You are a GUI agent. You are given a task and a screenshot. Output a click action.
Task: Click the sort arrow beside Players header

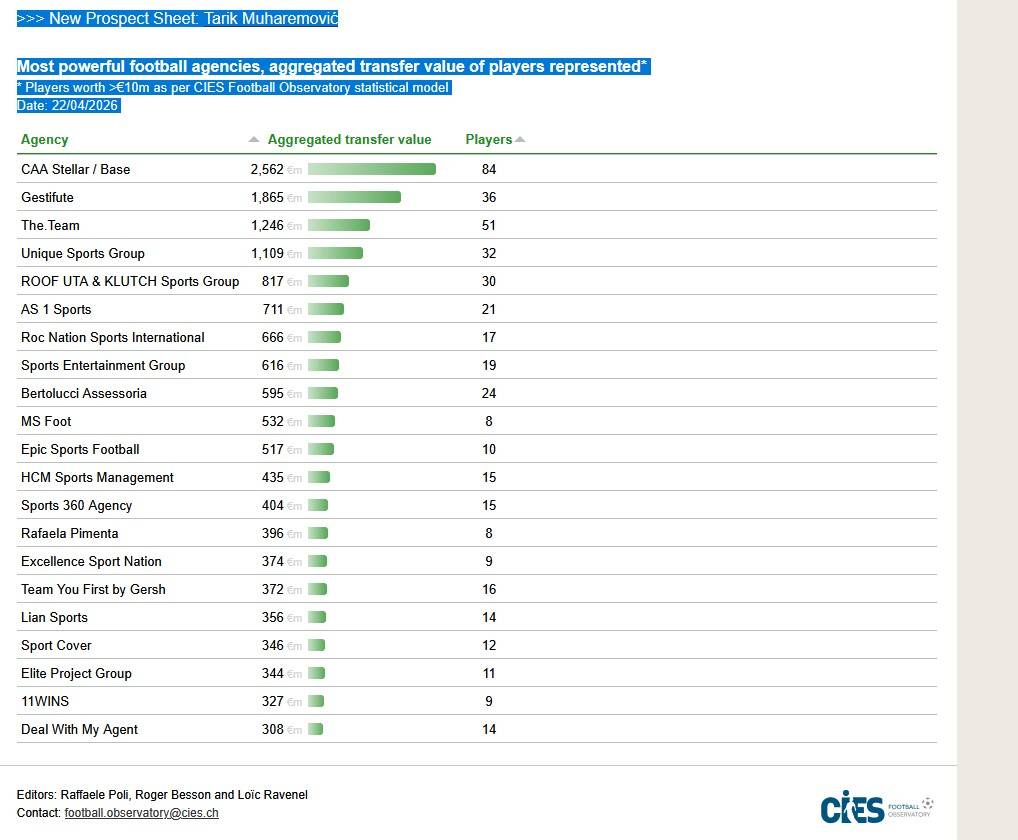coord(520,140)
